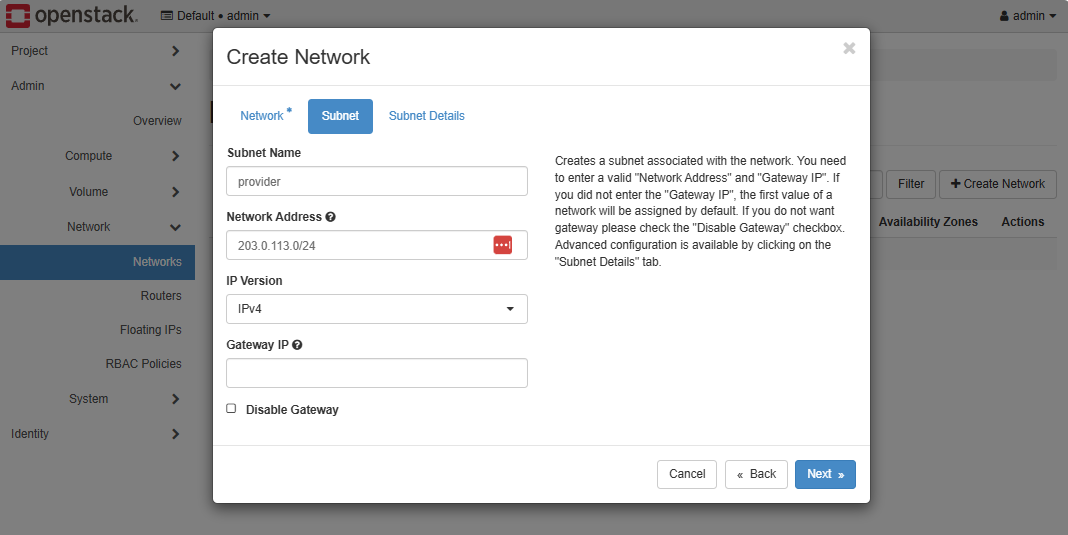Open the IP Version dropdown

(376, 309)
